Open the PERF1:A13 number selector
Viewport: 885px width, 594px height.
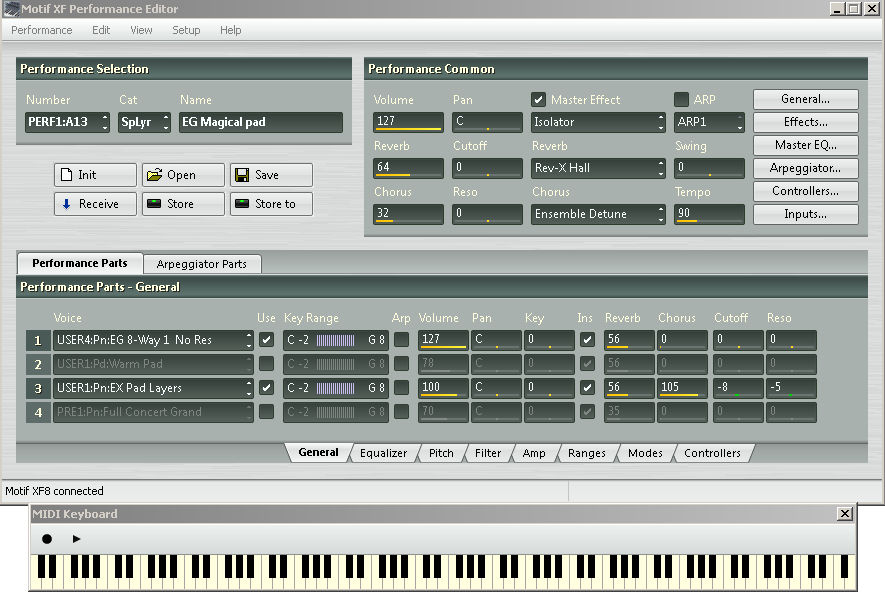[x=67, y=122]
